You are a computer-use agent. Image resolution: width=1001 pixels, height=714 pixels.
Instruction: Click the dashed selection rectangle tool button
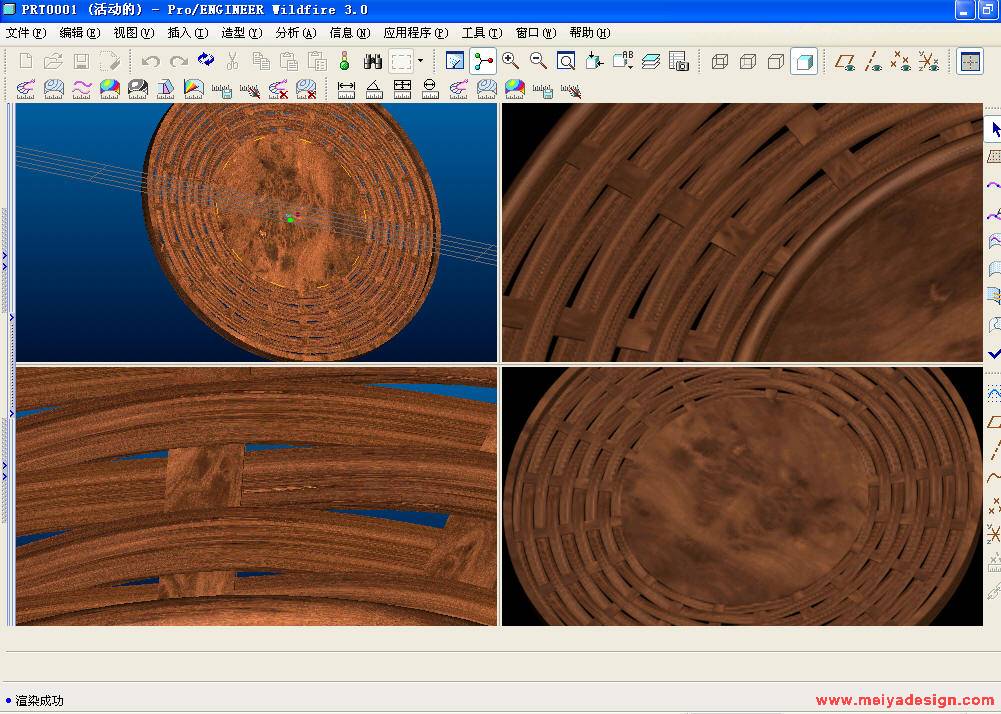(x=402, y=61)
